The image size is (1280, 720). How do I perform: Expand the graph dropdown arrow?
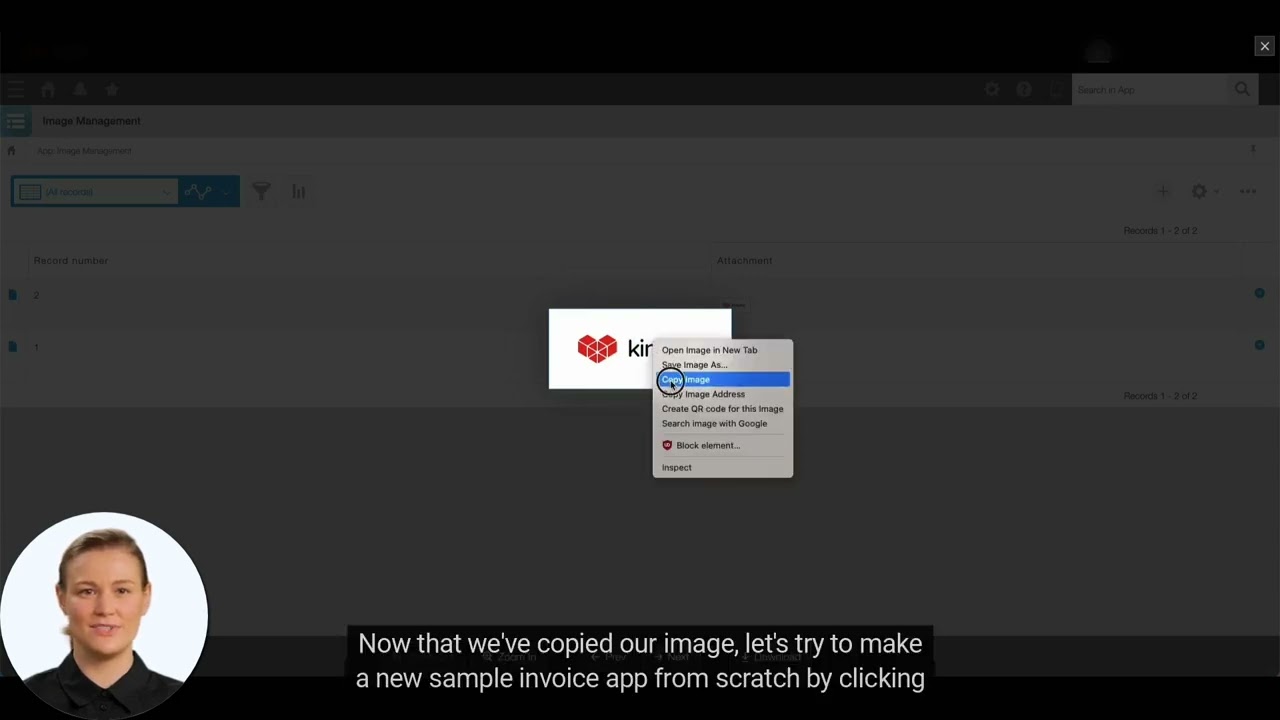[x=226, y=192]
